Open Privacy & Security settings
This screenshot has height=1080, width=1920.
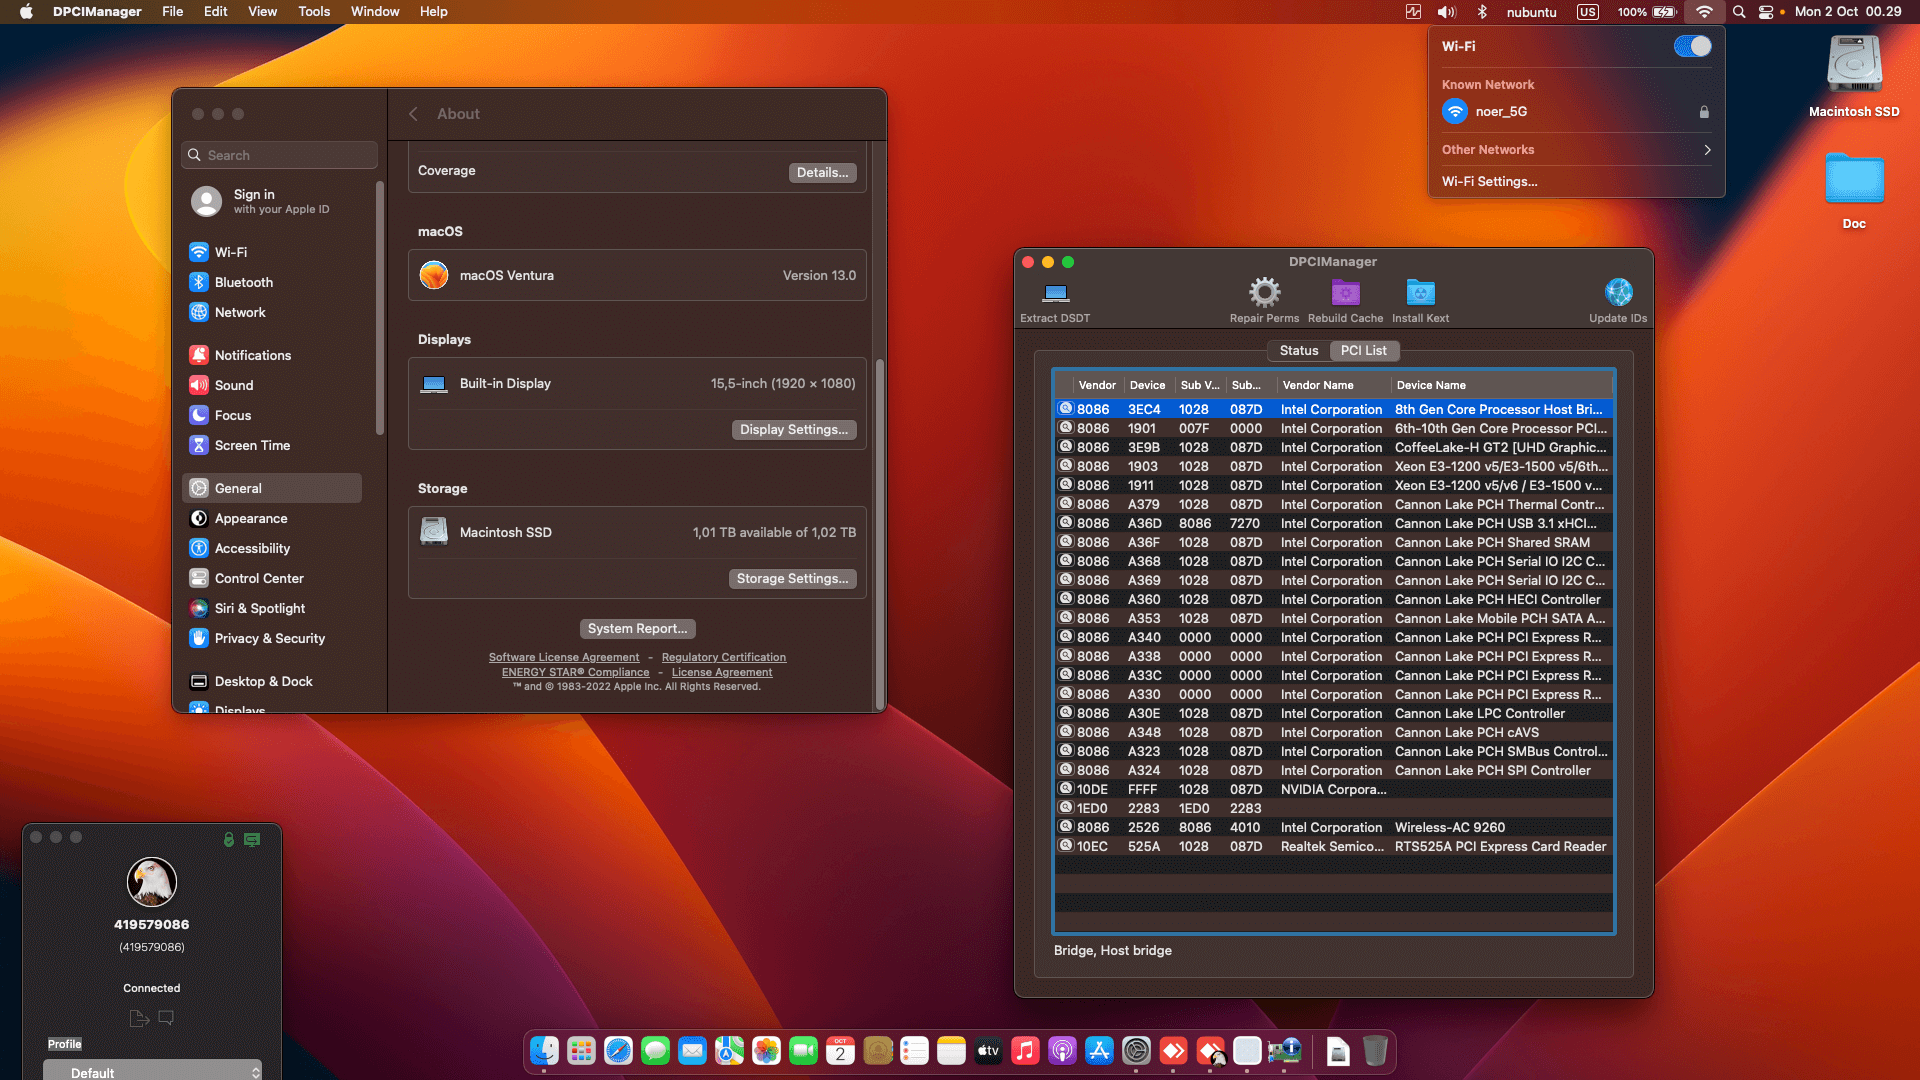(x=268, y=638)
